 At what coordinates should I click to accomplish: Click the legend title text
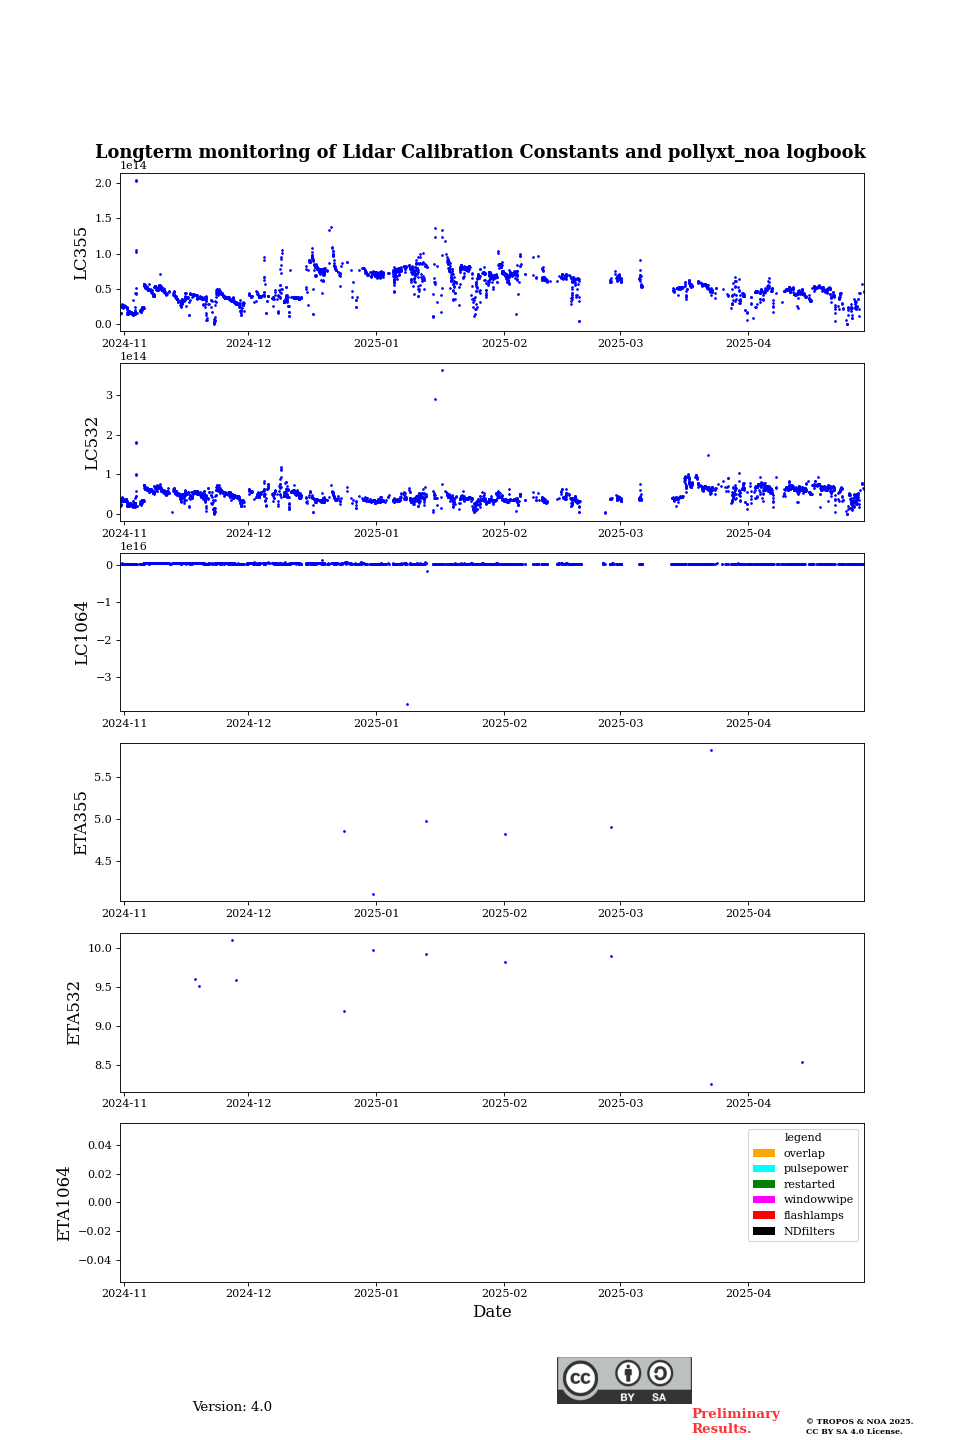click(x=803, y=1137)
